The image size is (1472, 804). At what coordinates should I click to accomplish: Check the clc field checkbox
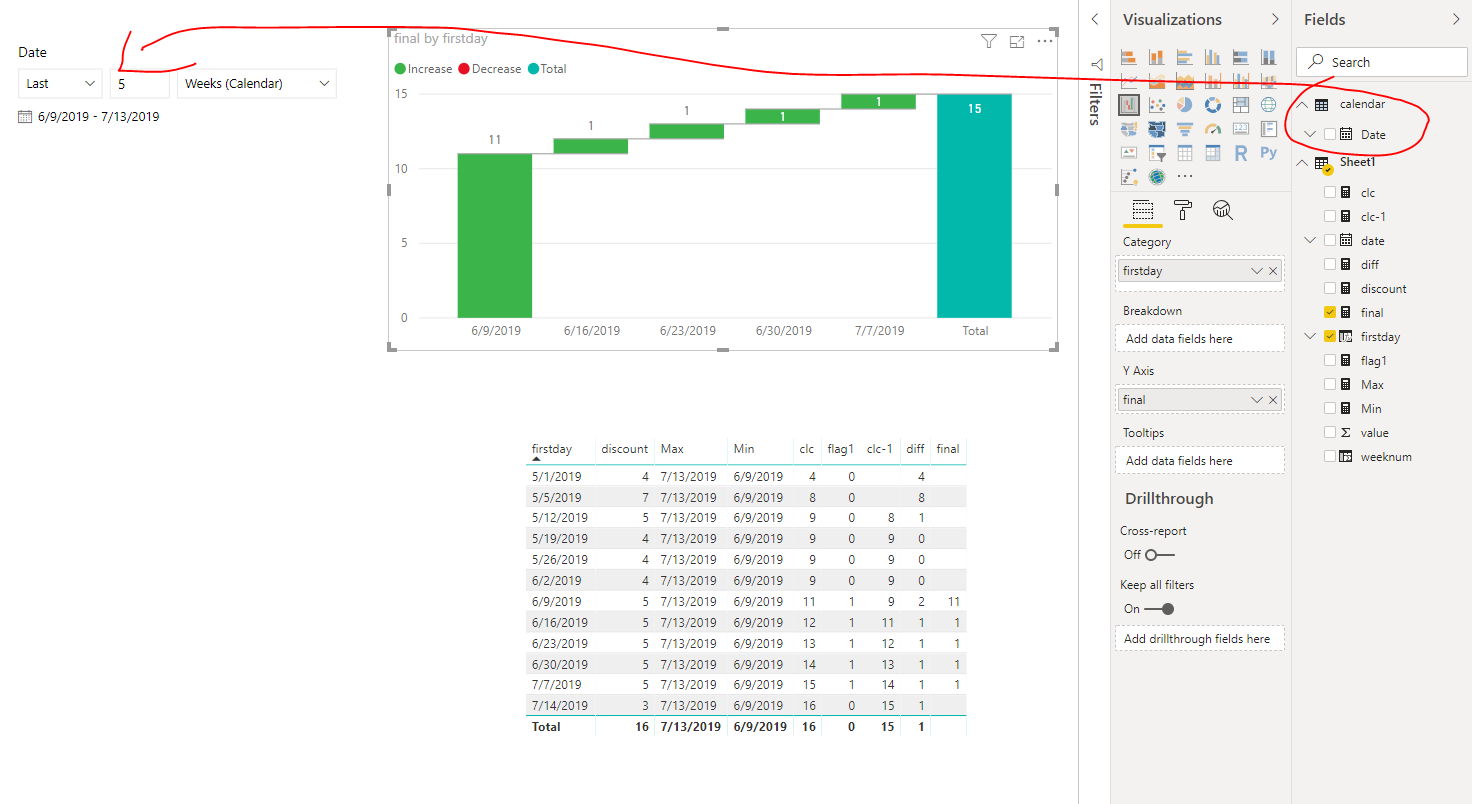tap(1330, 193)
